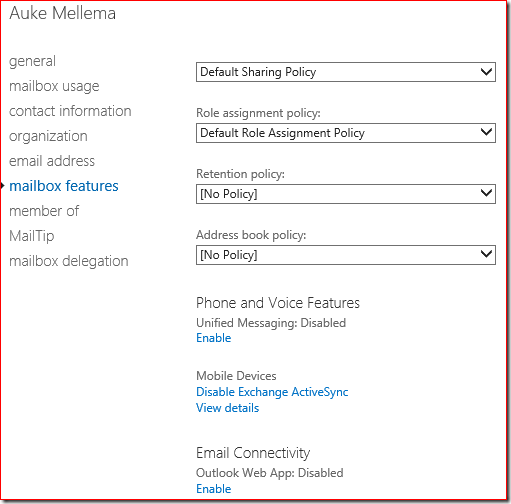
Task: Disable Exchange ActiveSync
Action: coord(272,392)
